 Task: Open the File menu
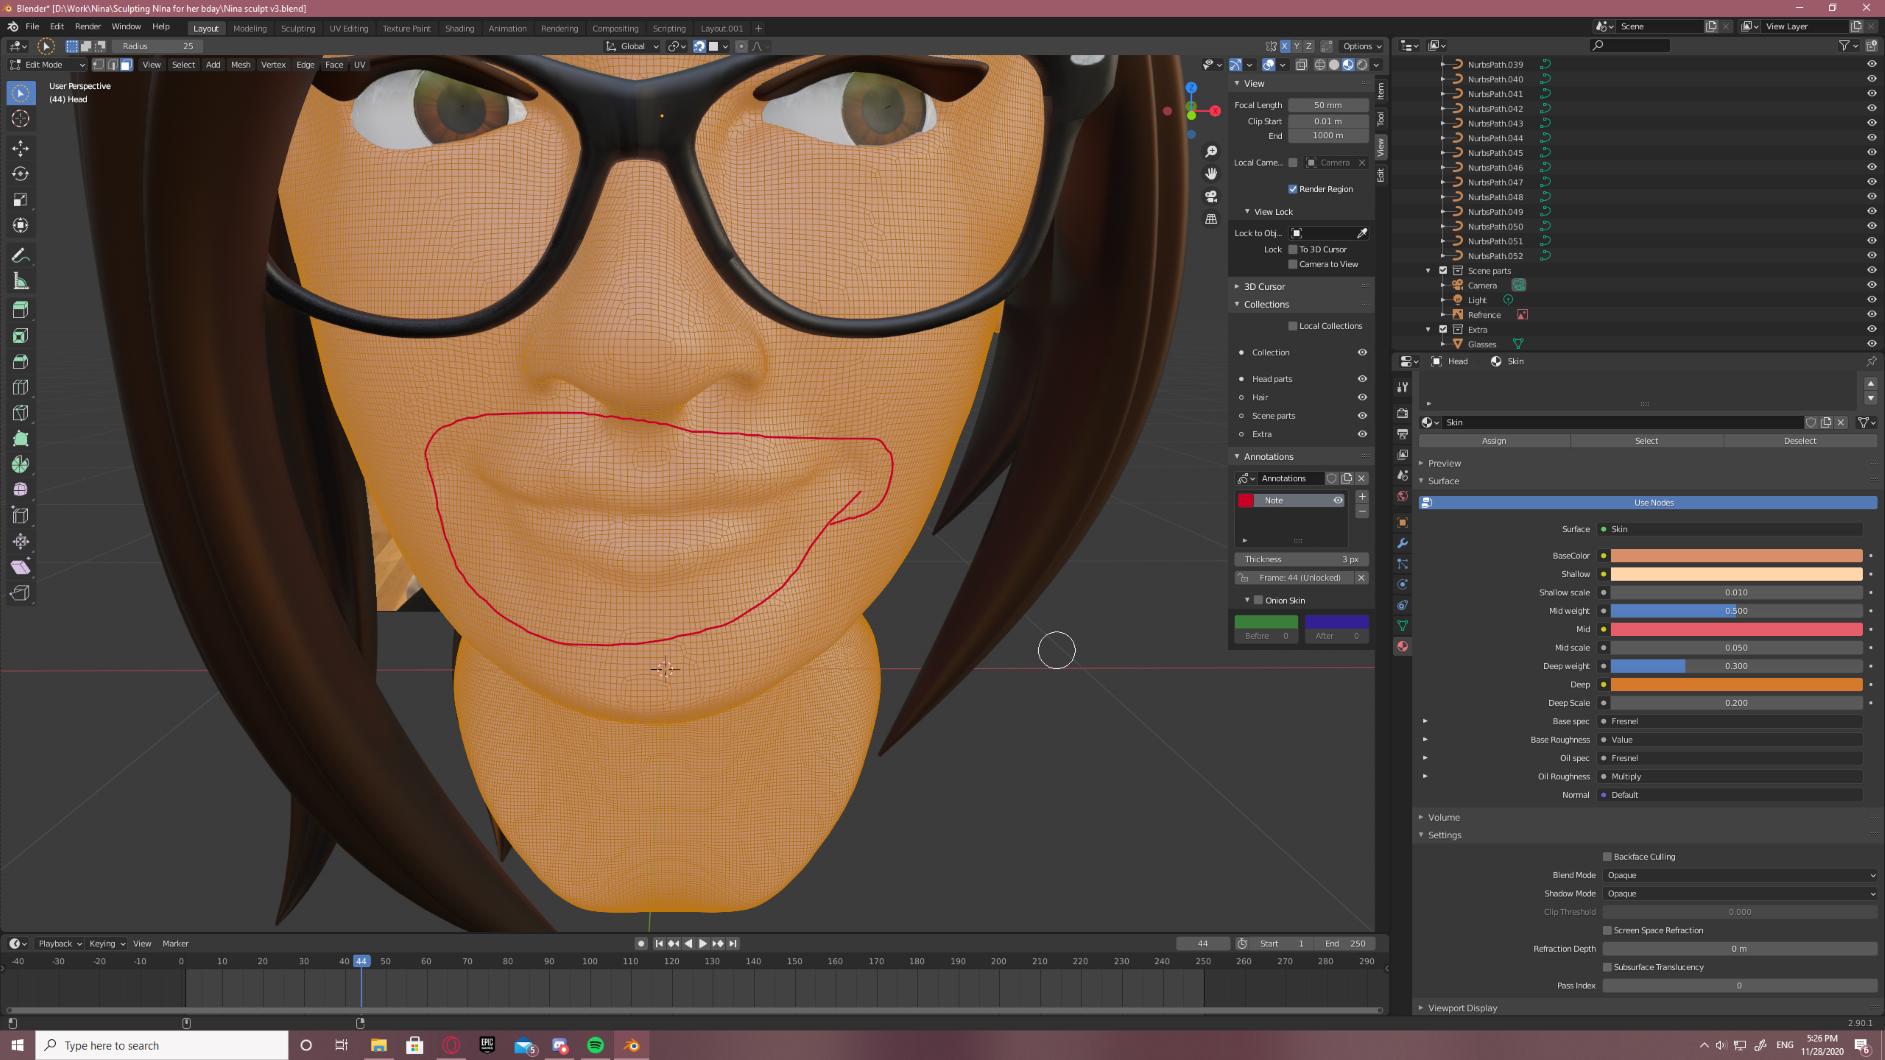[x=32, y=27]
